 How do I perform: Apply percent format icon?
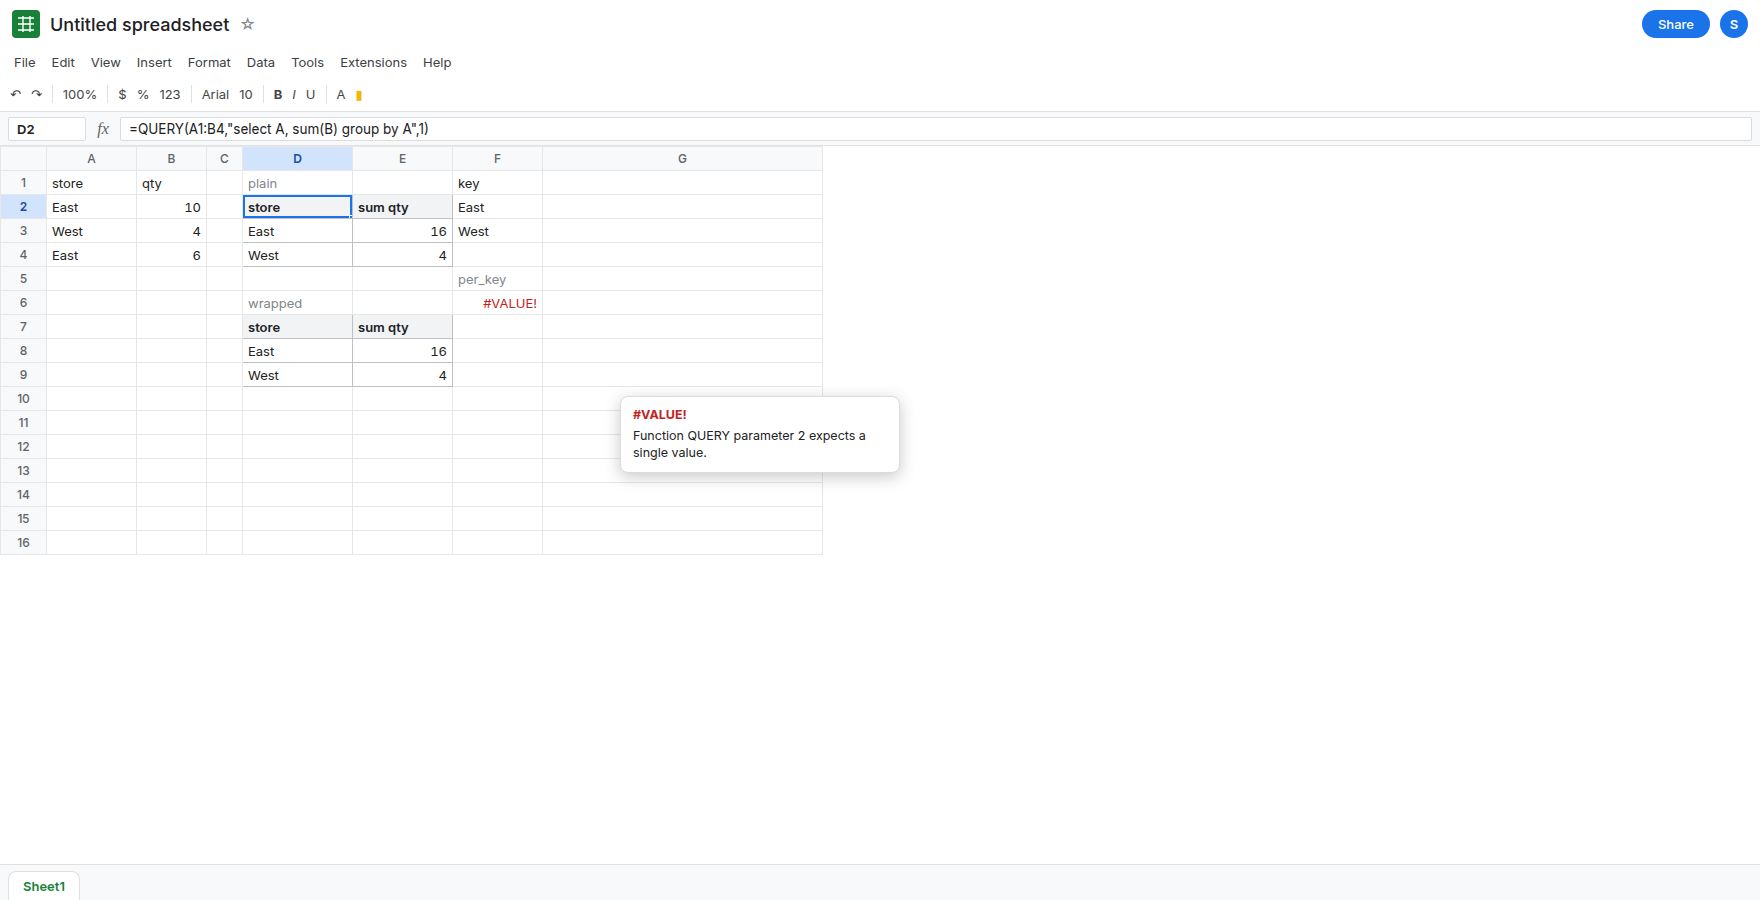coord(143,94)
